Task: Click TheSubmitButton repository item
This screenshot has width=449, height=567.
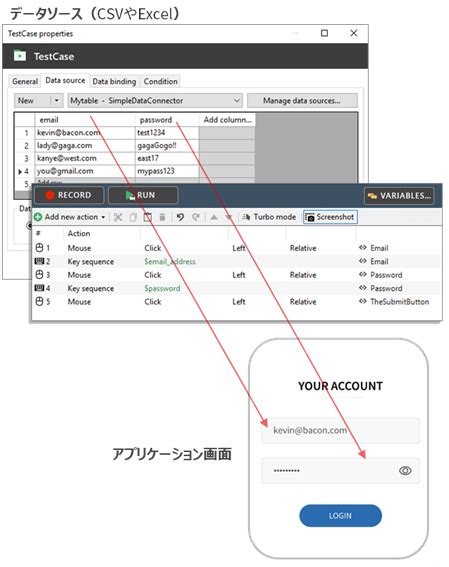Action: coord(399,302)
